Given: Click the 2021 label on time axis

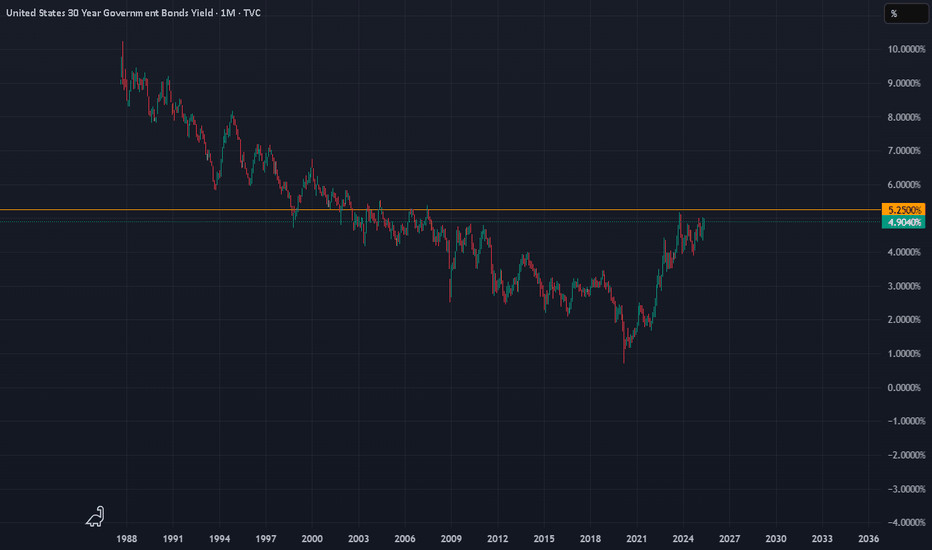Looking at the screenshot, I should (636, 538).
